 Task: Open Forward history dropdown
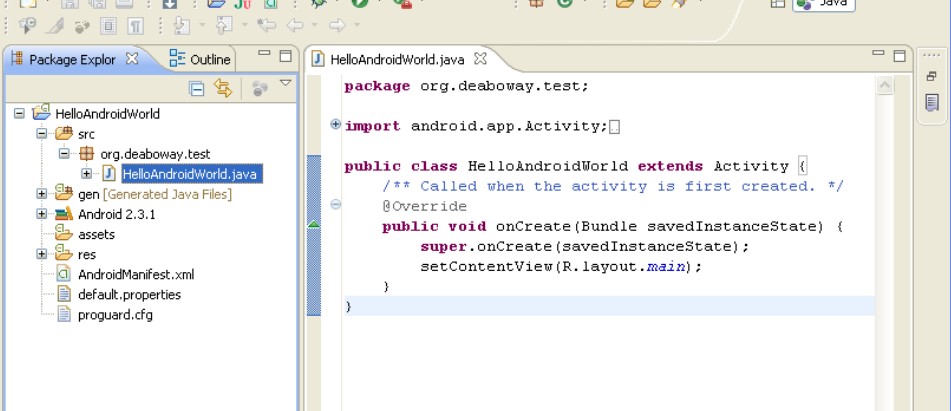click(357, 25)
